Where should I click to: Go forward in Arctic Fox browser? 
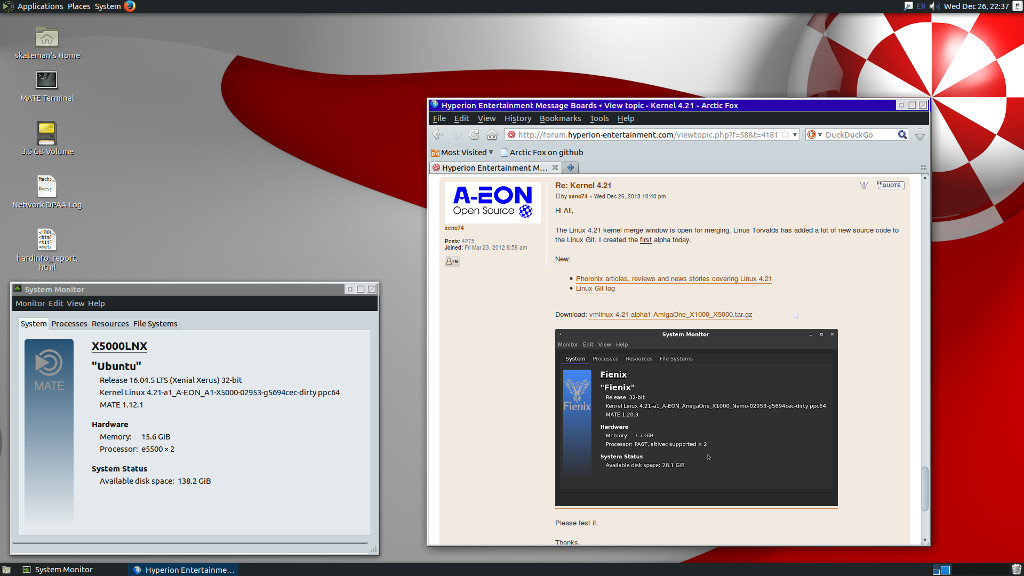pos(456,135)
